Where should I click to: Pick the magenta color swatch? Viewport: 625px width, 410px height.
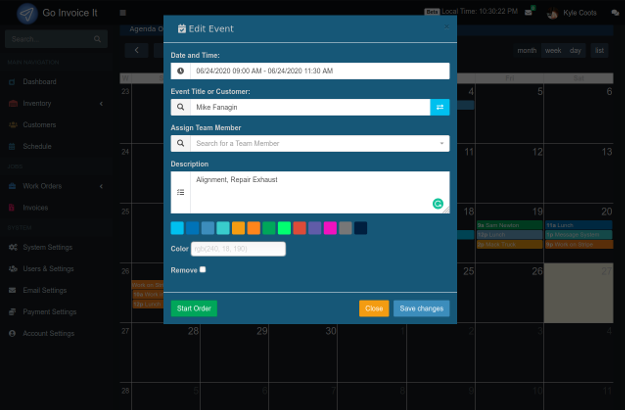(x=330, y=228)
